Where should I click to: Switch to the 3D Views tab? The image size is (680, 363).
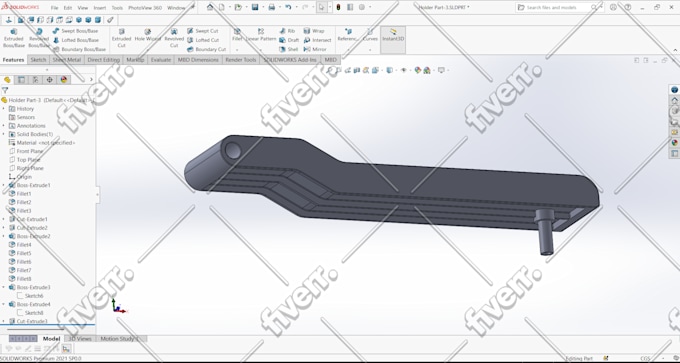[80, 339]
